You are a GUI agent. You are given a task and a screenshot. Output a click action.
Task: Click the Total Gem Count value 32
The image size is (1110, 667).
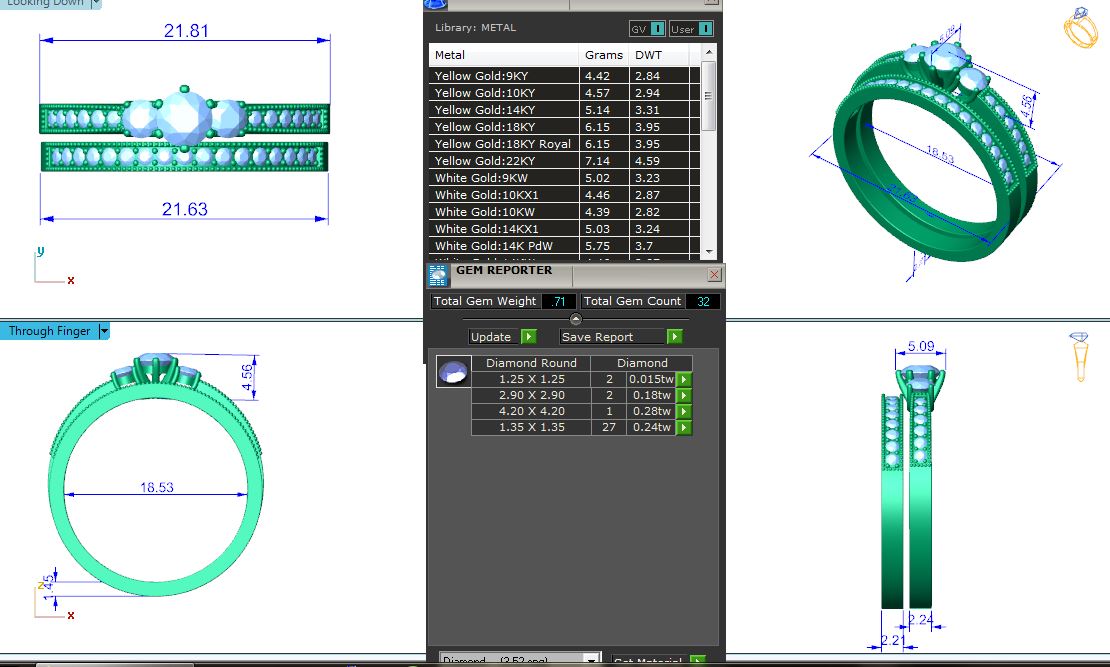coord(703,302)
